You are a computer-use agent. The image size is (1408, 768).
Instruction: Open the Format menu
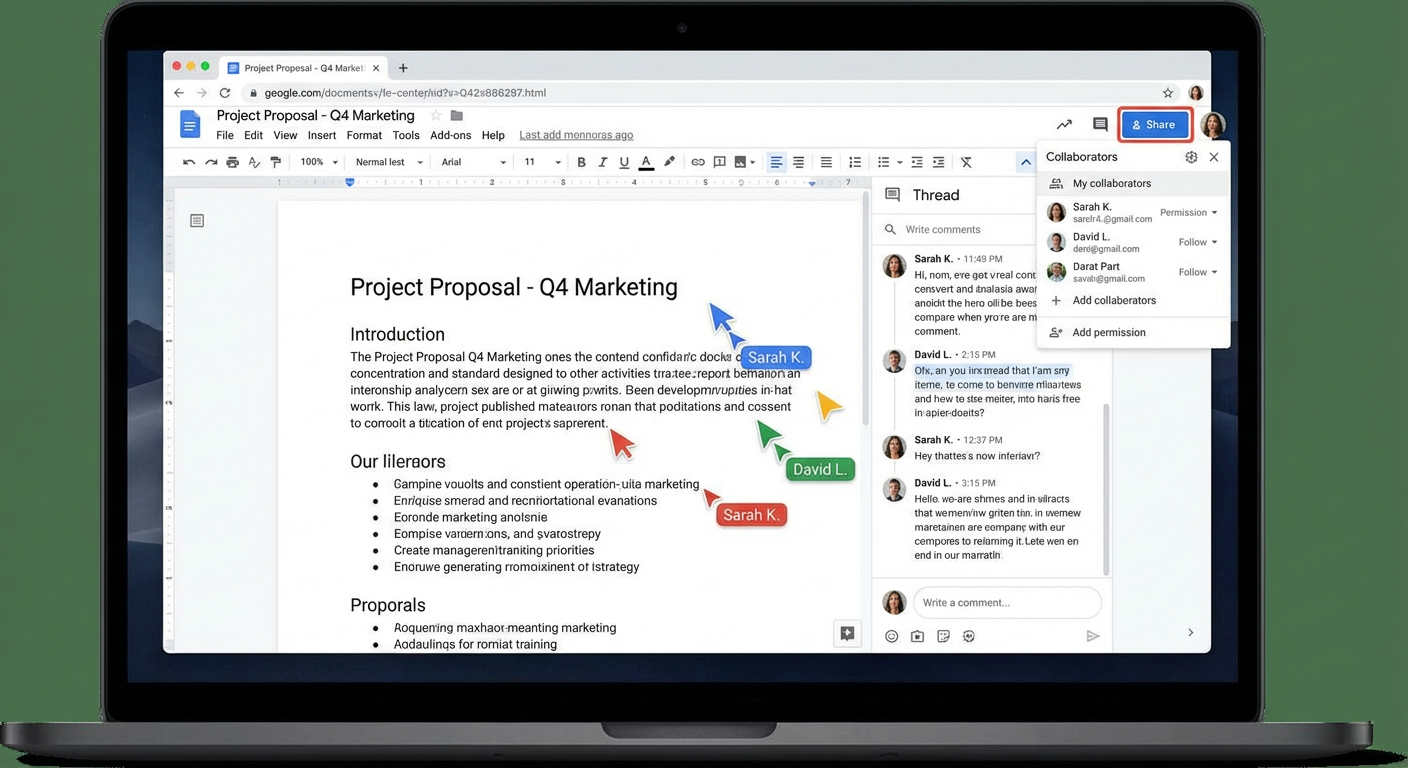pos(364,135)
